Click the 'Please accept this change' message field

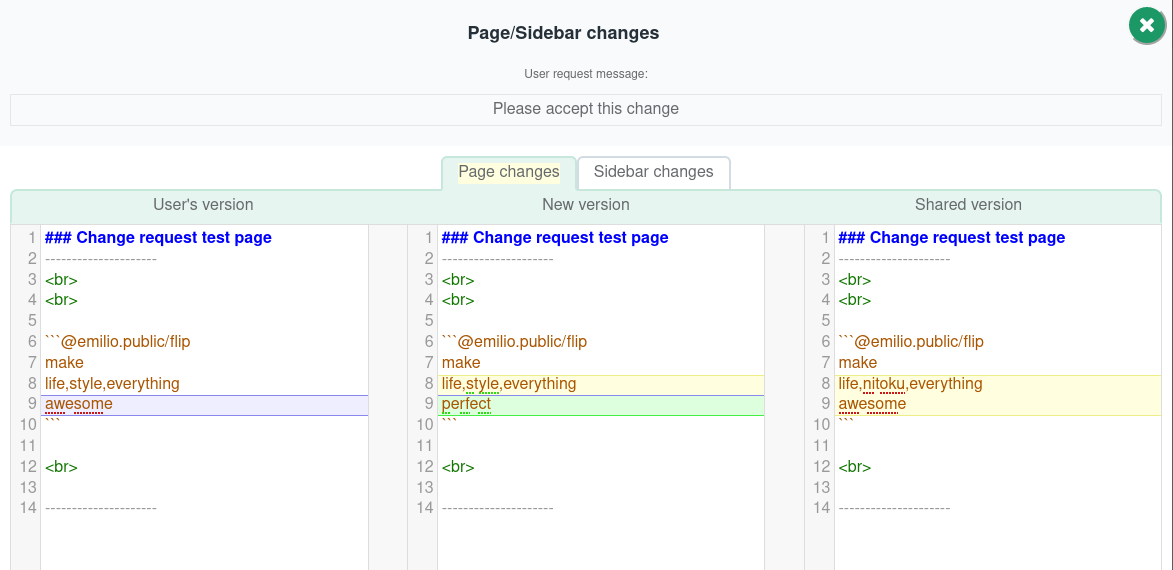[586, 109]
